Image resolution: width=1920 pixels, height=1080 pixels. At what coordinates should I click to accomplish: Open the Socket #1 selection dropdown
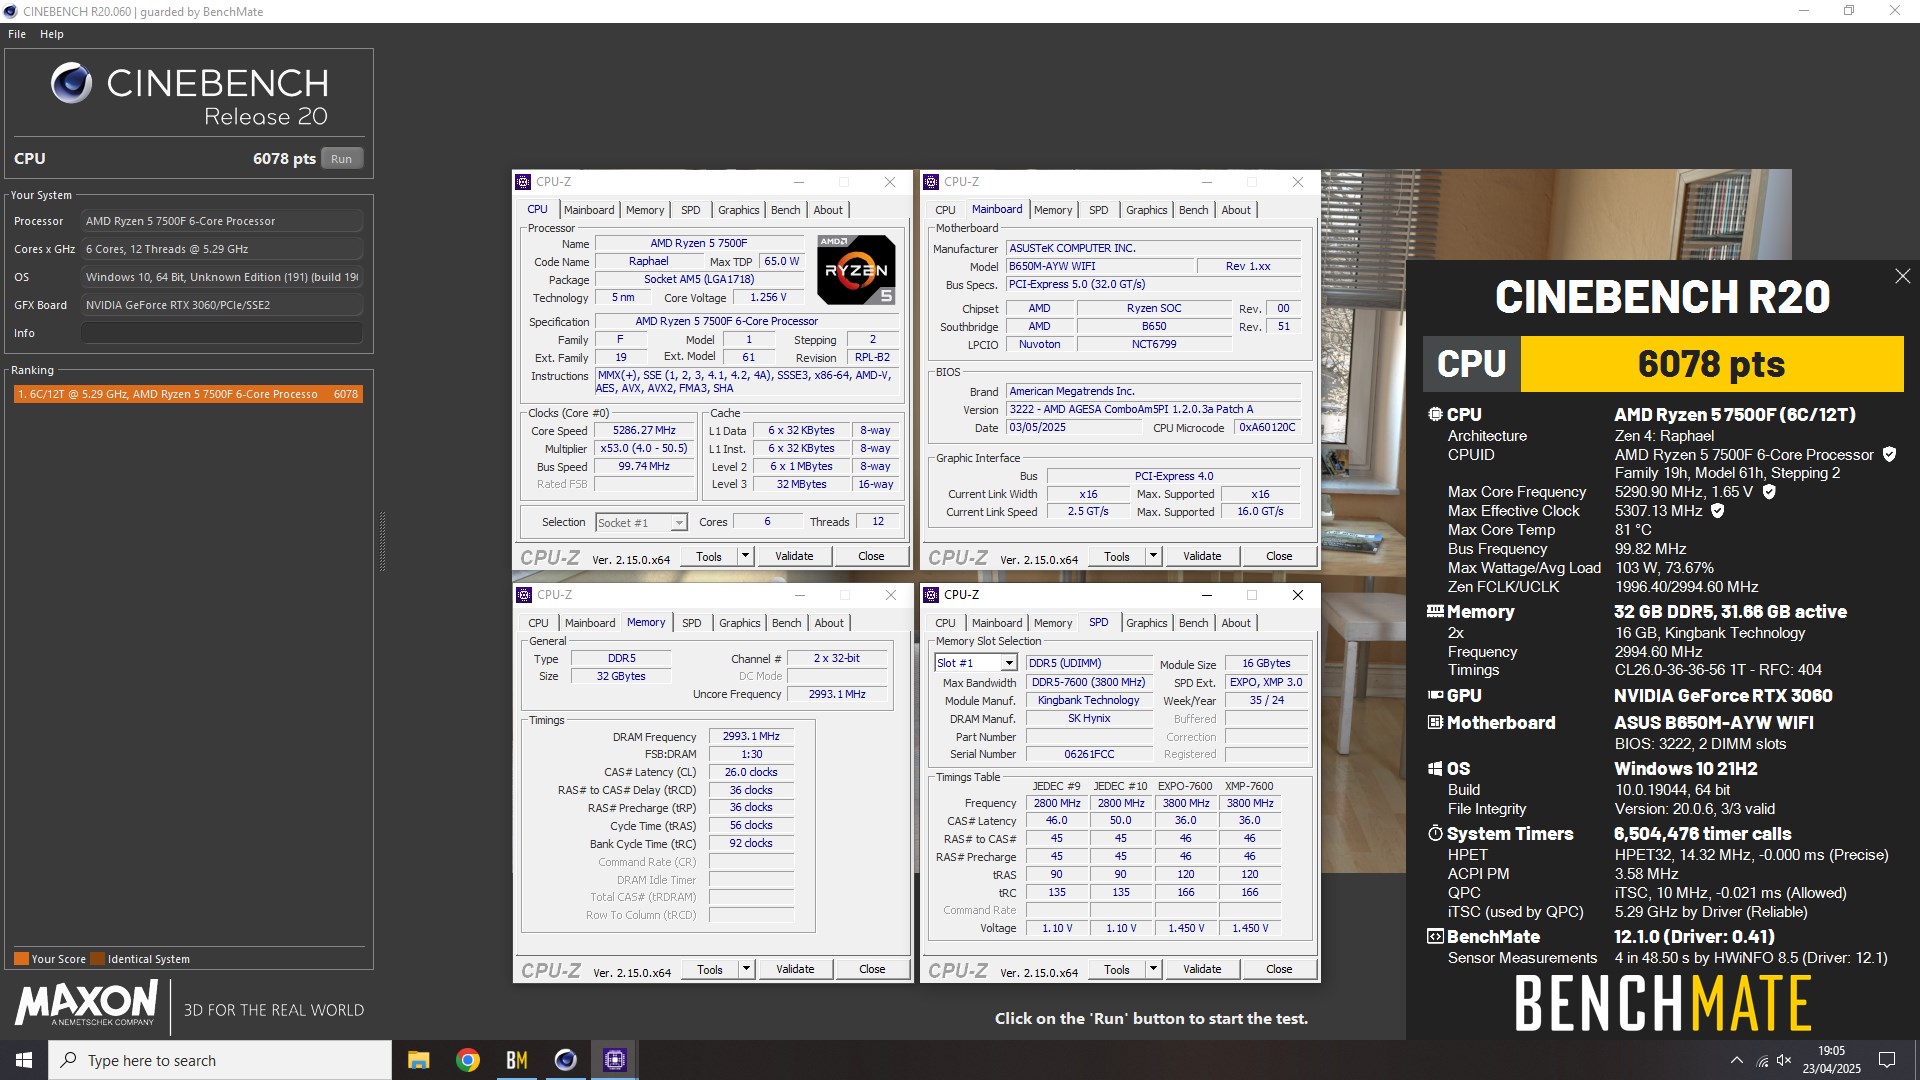[679, 523]
